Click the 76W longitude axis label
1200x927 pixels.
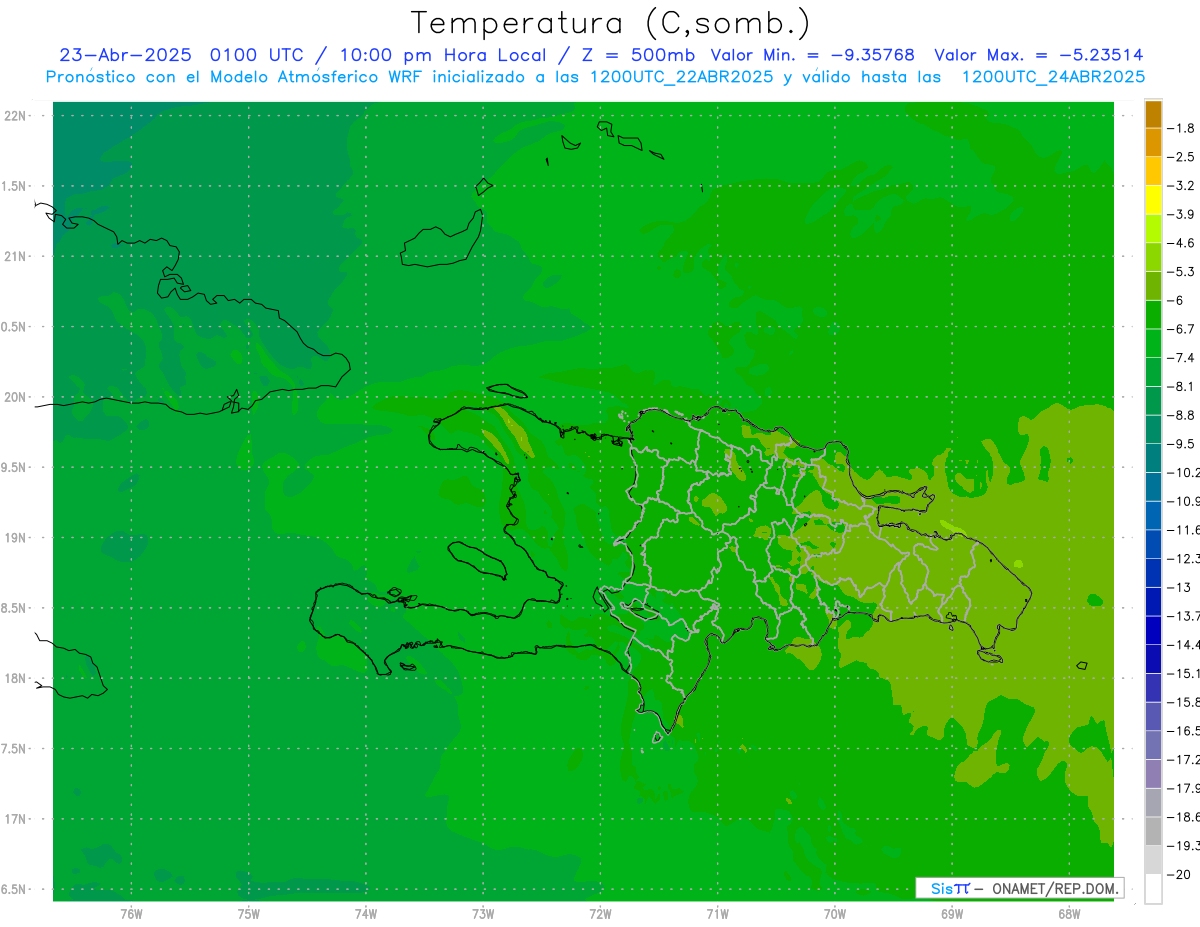coord(131,914)
